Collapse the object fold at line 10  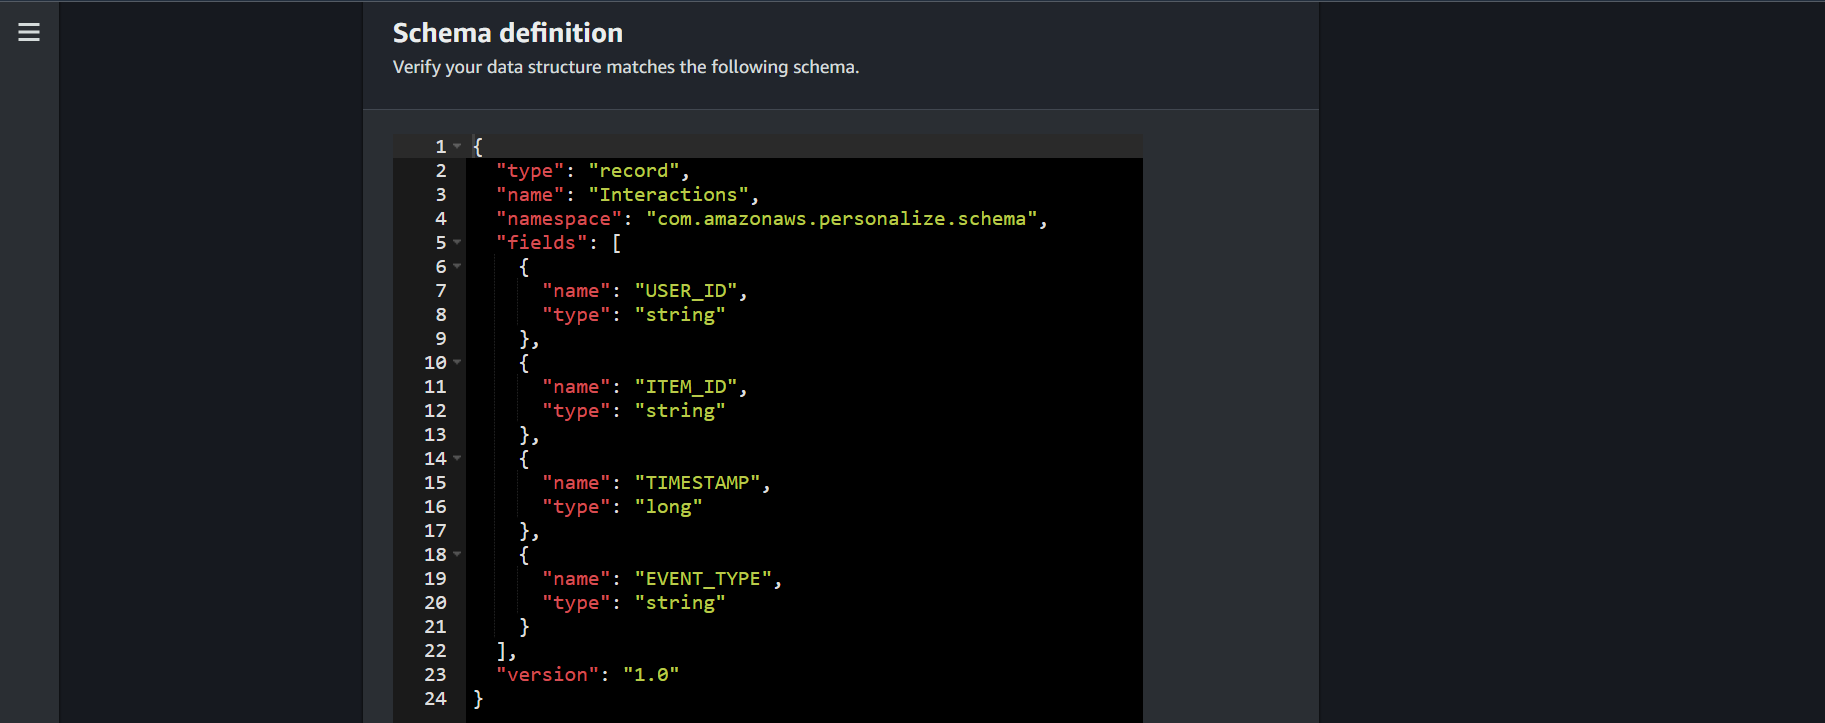click(x=457, y=362)
